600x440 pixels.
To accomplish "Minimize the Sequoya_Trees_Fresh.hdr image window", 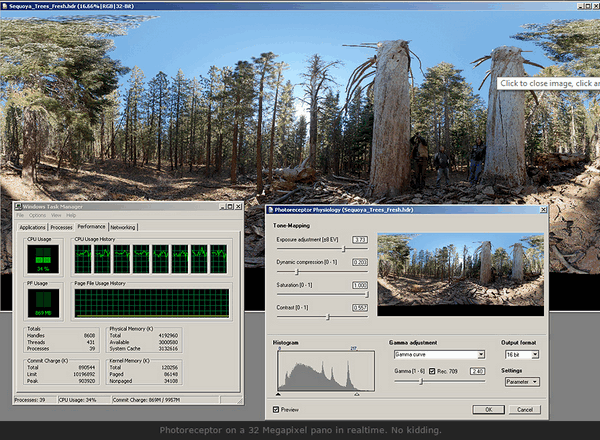I will [580, 6].
